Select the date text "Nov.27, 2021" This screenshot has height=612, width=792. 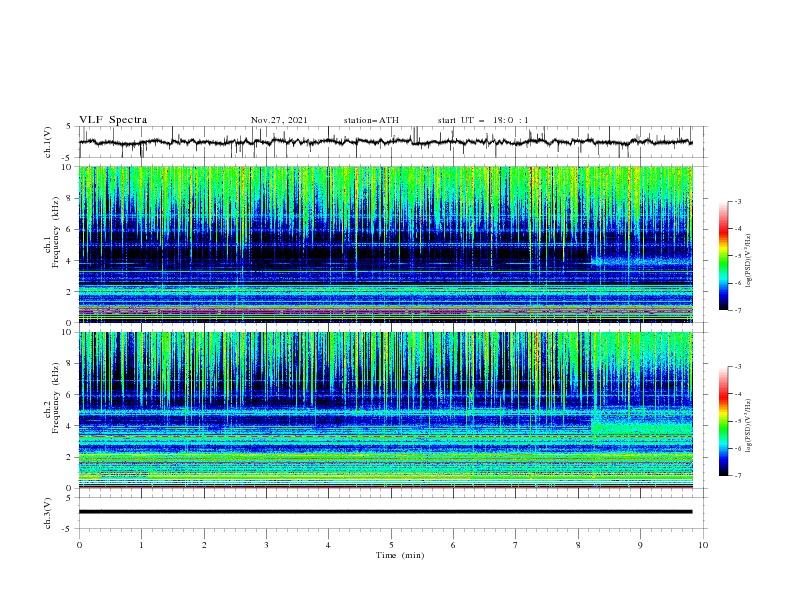click(279, 120)
